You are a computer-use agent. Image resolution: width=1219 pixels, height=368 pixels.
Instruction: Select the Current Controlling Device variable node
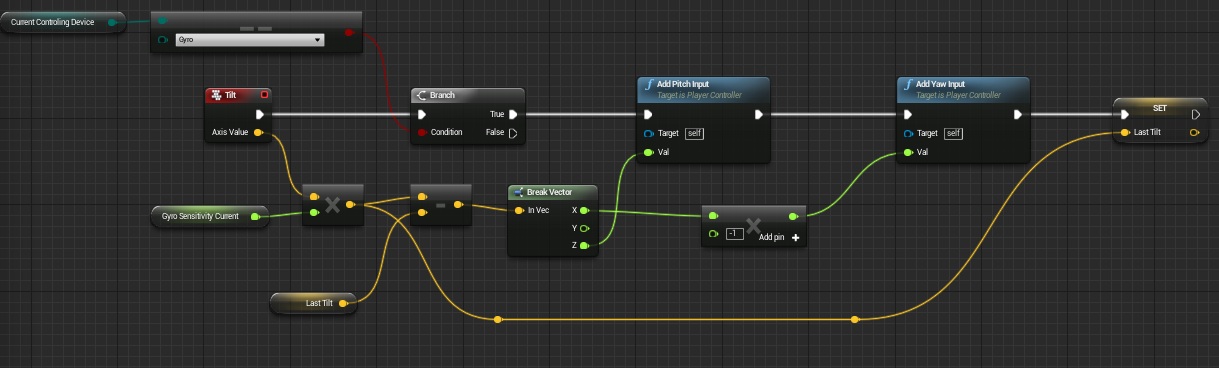coord(62,22)
